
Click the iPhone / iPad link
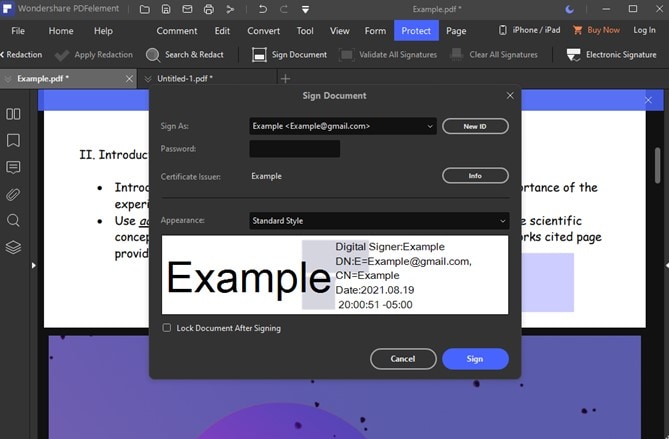click(529, 30)
